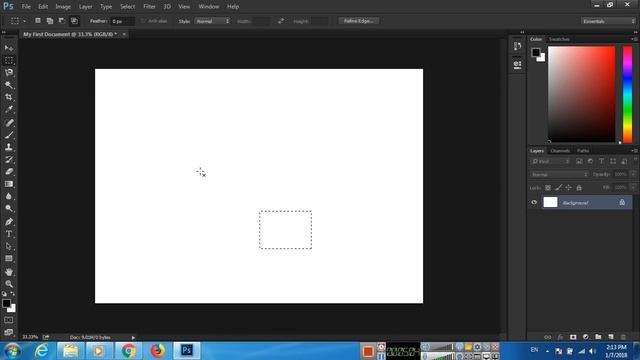The width and height of the screenshot is (640, 360).
Task: Swap foreground and background colors in toolbox
Action: pos(13,293)
